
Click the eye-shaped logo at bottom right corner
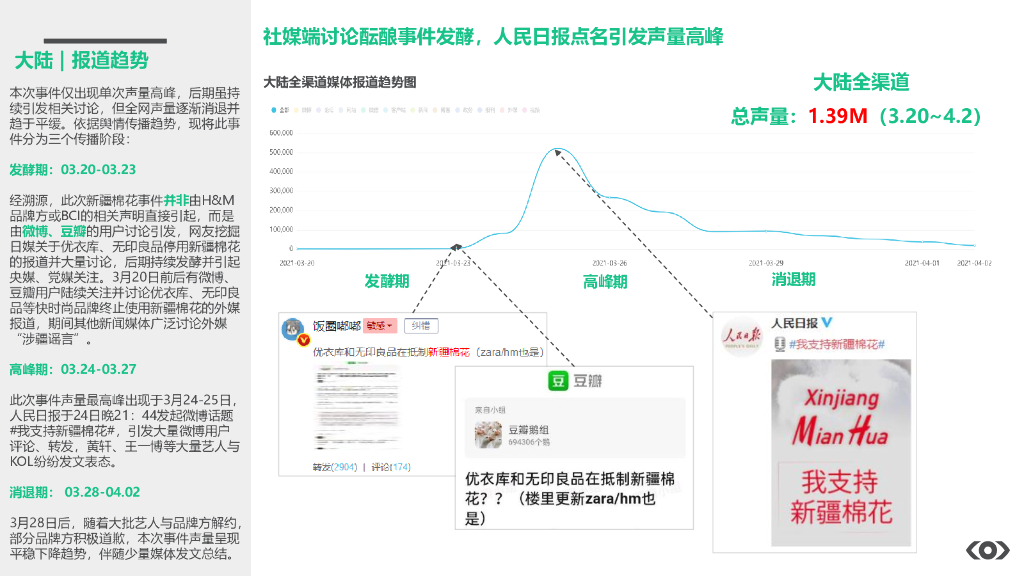(987, 551)
